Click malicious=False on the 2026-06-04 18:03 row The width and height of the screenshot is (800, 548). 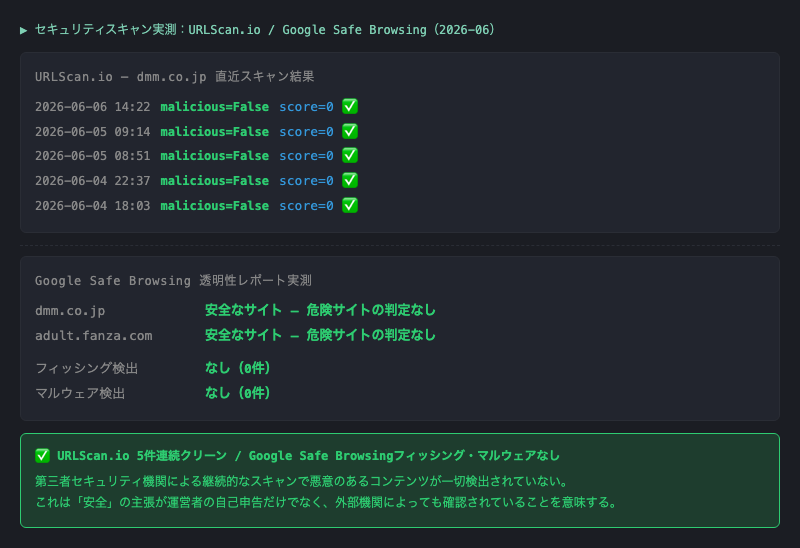pos(215,206)
